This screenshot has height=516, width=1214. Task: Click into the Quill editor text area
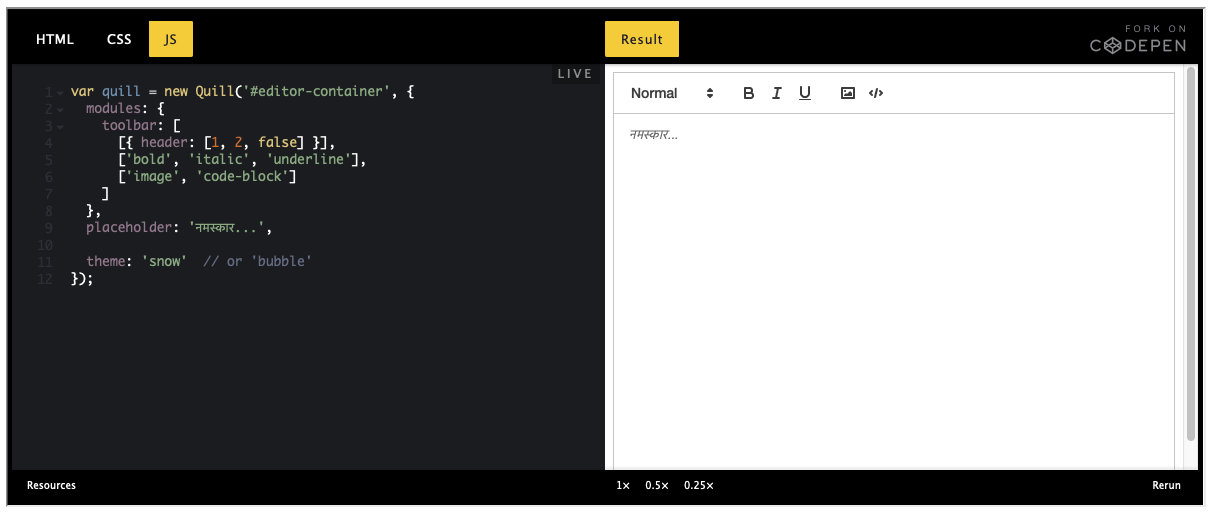(x=894, y=290)
